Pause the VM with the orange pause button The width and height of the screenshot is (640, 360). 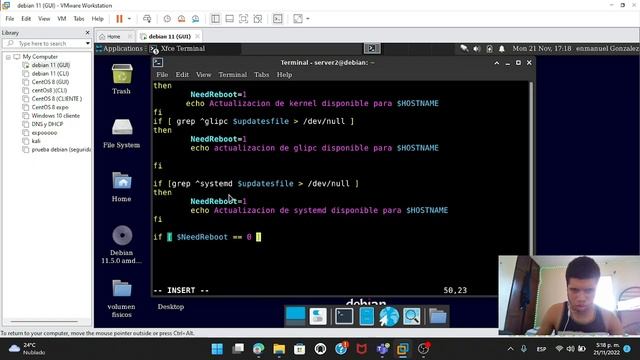tap(119, 19)
